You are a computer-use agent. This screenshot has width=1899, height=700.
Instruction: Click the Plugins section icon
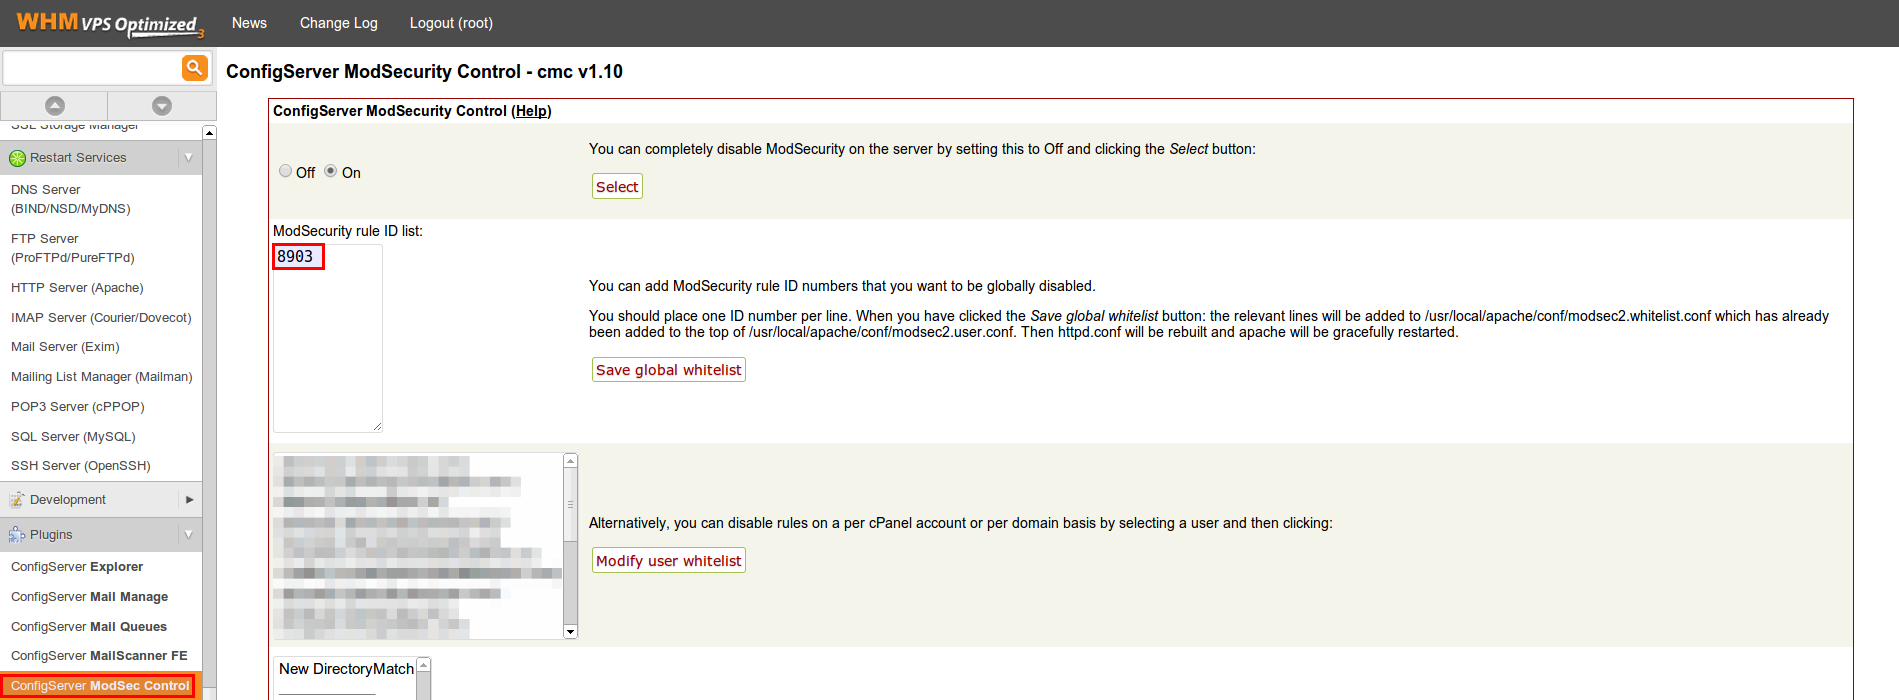pos(17,535)
